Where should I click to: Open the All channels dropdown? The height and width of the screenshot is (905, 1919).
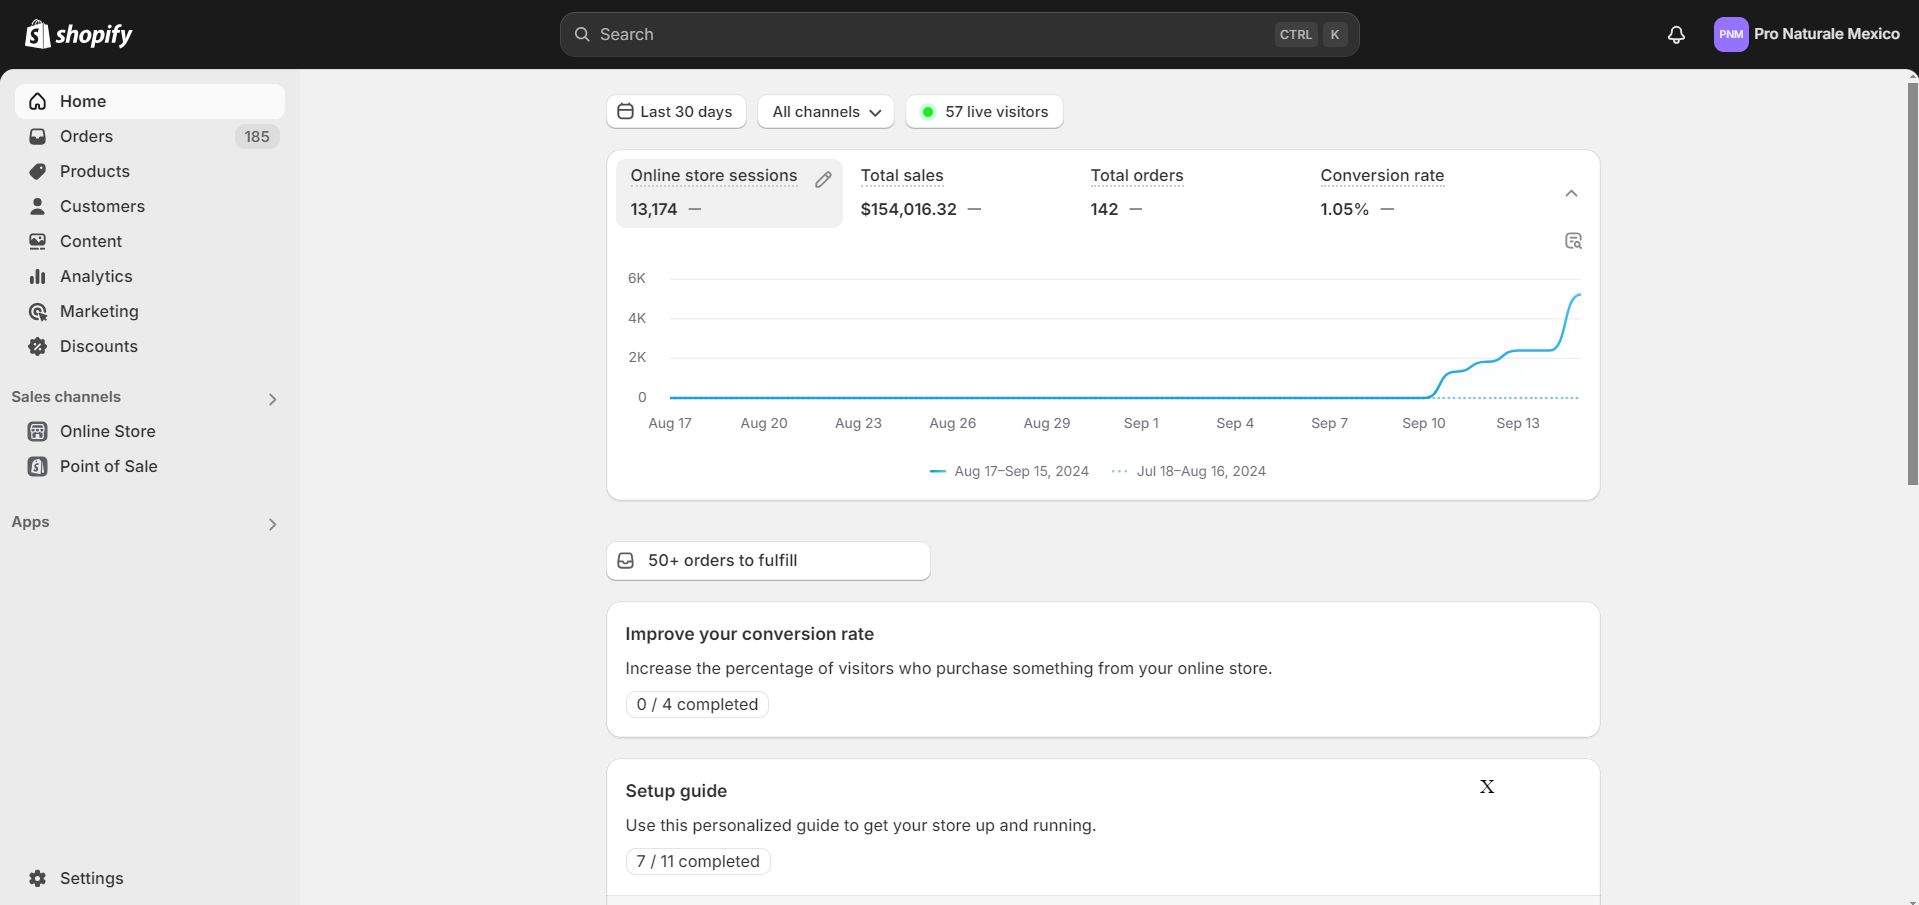826,112
